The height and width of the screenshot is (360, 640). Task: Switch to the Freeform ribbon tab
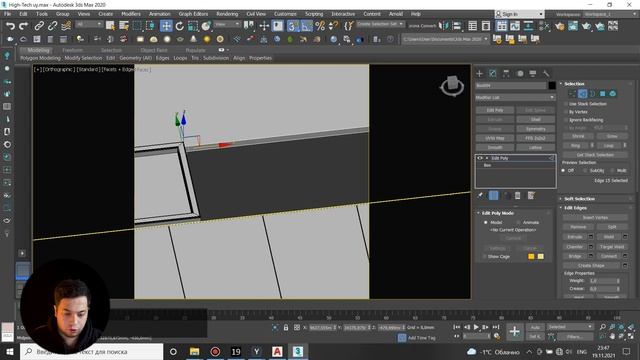pyautogui.click(x=73, y=50)
